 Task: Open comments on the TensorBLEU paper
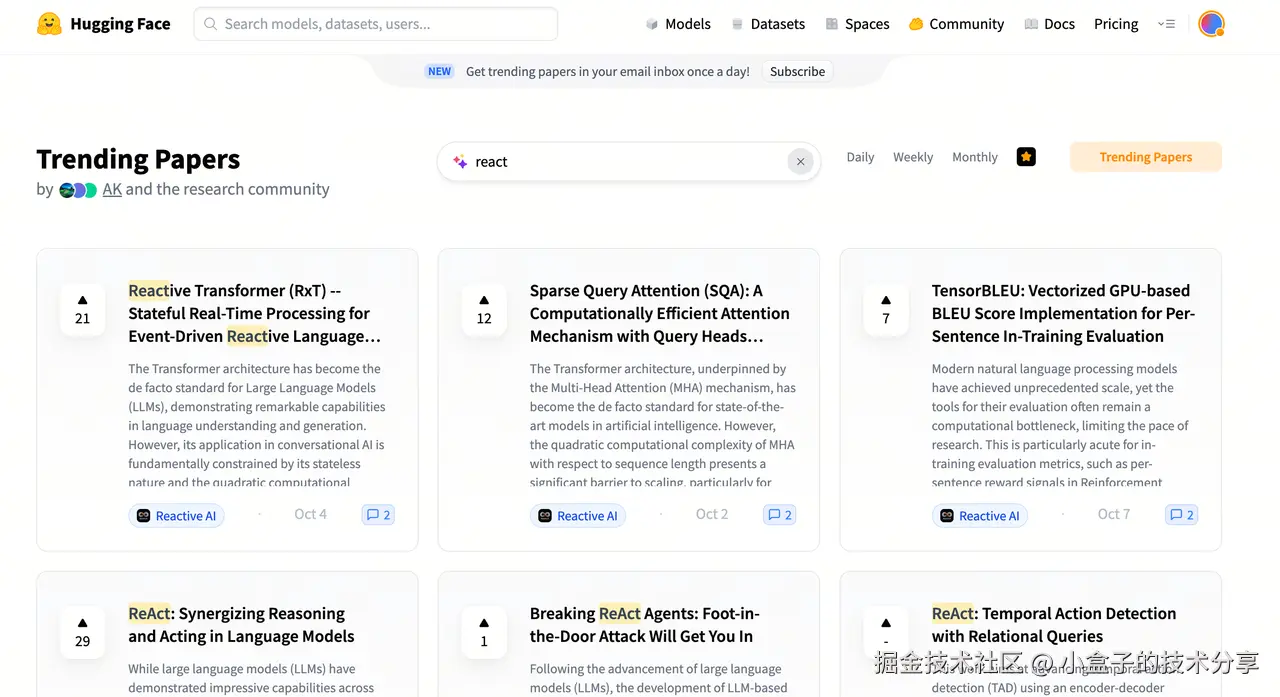click(x=1181, y=515)
